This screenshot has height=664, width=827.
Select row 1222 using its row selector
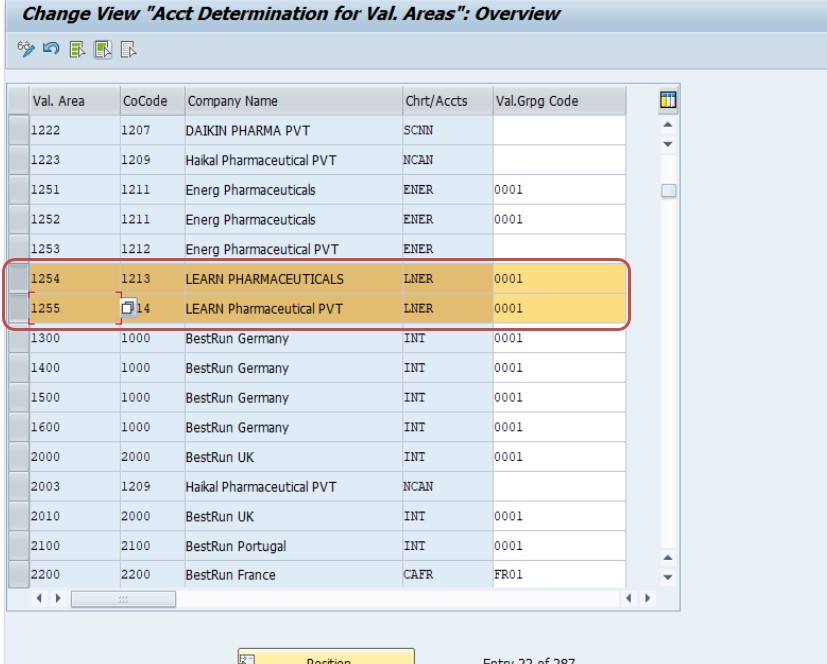[x=18, y=130]
